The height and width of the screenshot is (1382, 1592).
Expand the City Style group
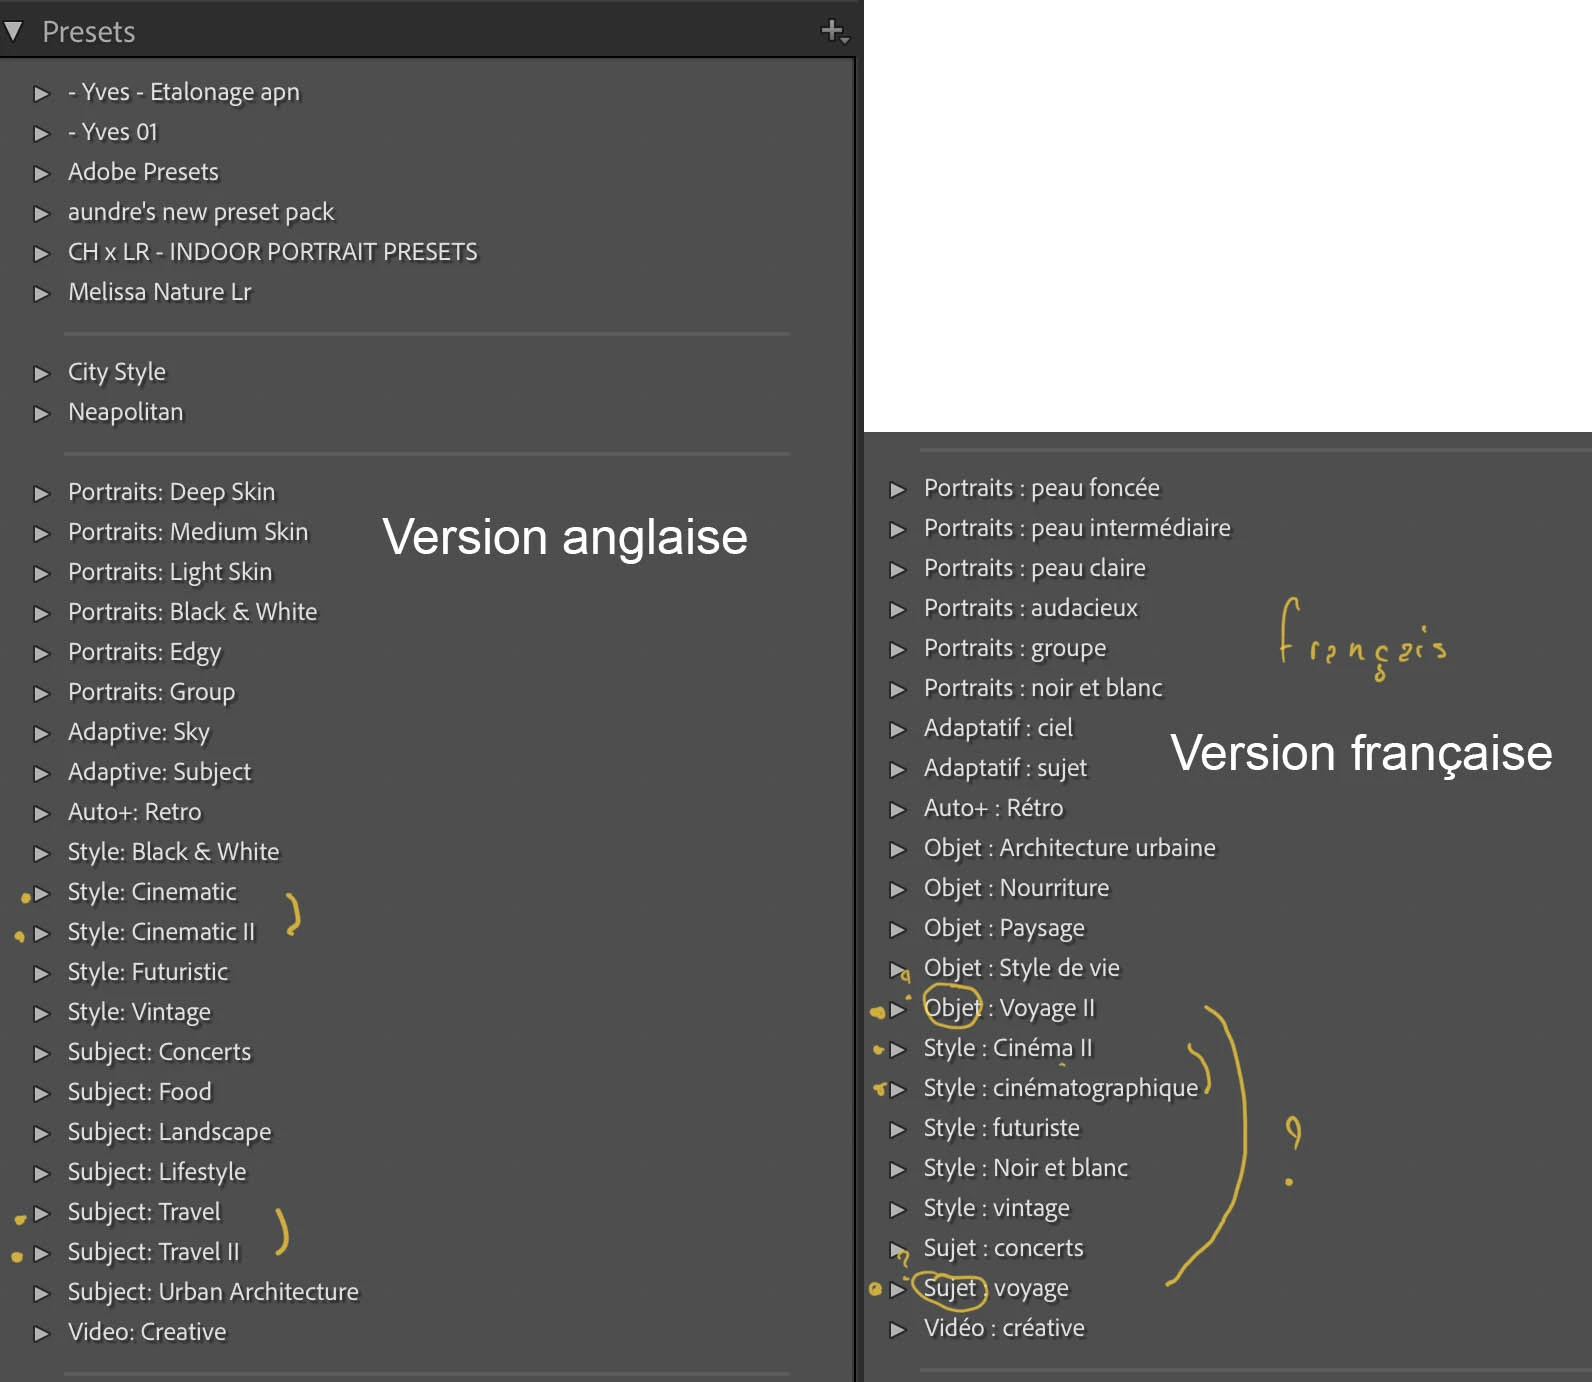pos(41,373)
